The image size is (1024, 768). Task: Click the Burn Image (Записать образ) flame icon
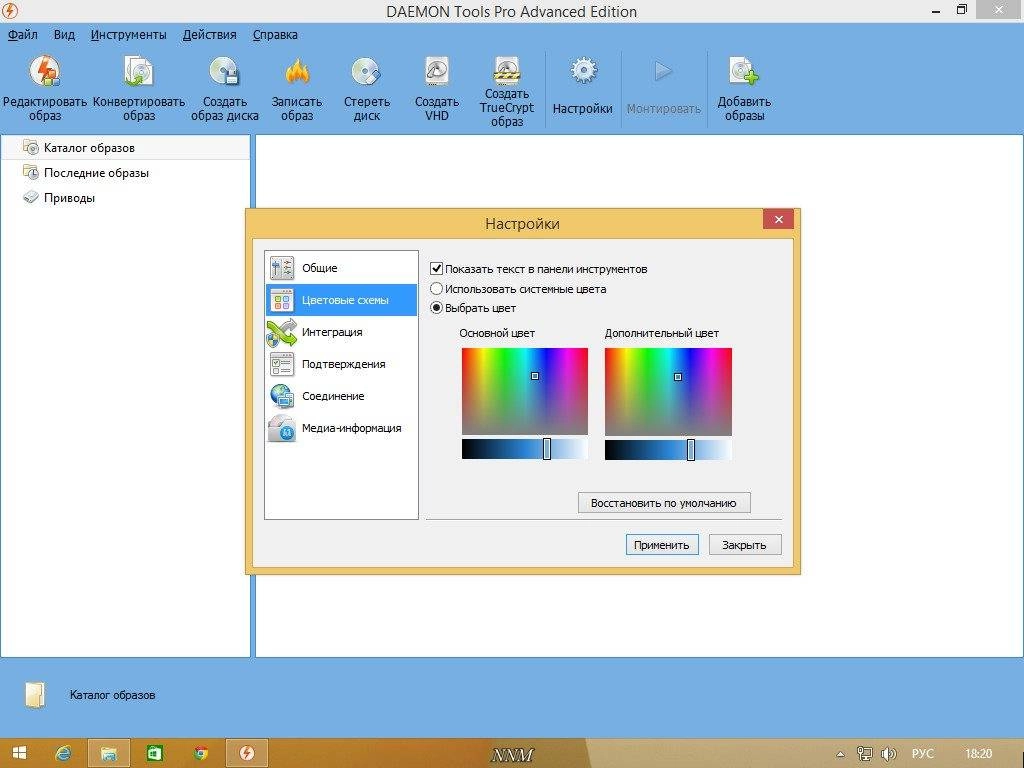[x=296, y=71]
